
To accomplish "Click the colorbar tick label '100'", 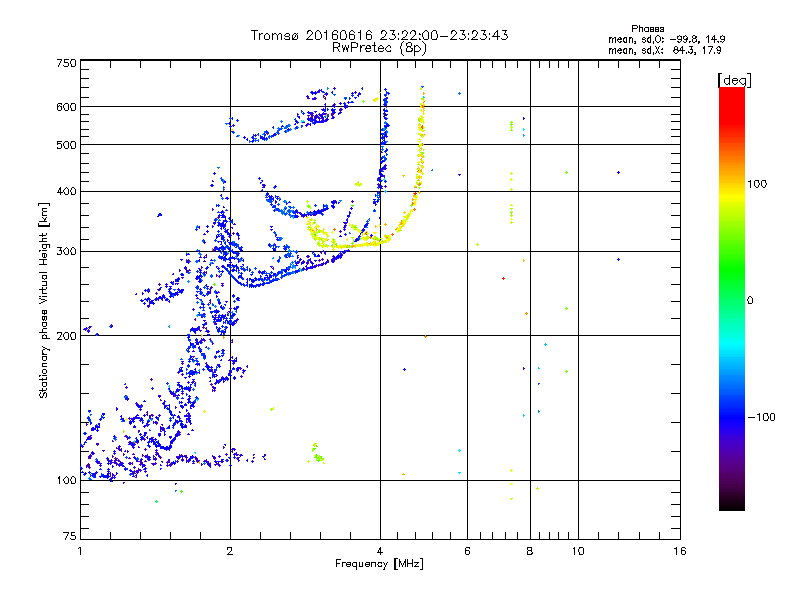I will [x=757, y=184].
